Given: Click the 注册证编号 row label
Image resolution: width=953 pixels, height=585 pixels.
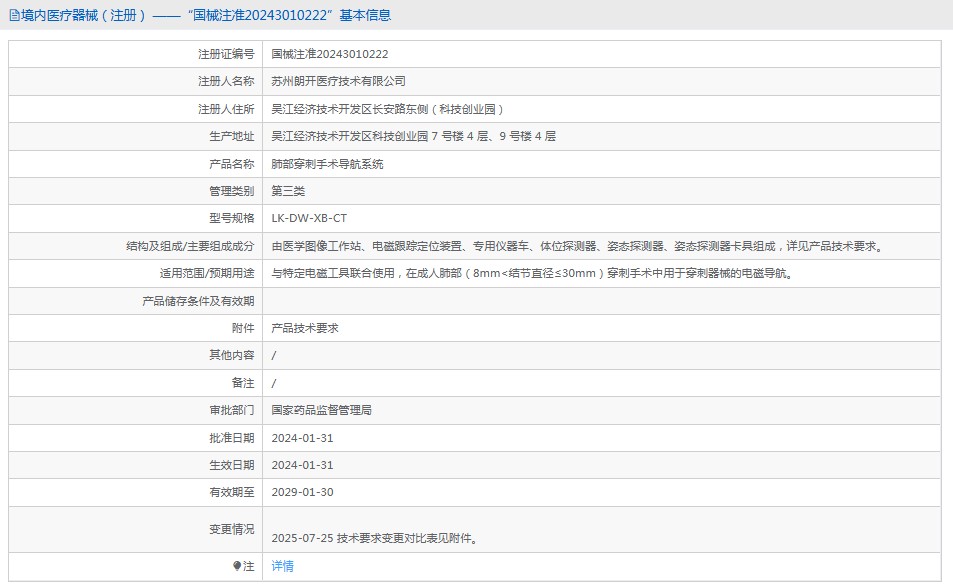Looking at the screenshot, I should coord(226,54).
